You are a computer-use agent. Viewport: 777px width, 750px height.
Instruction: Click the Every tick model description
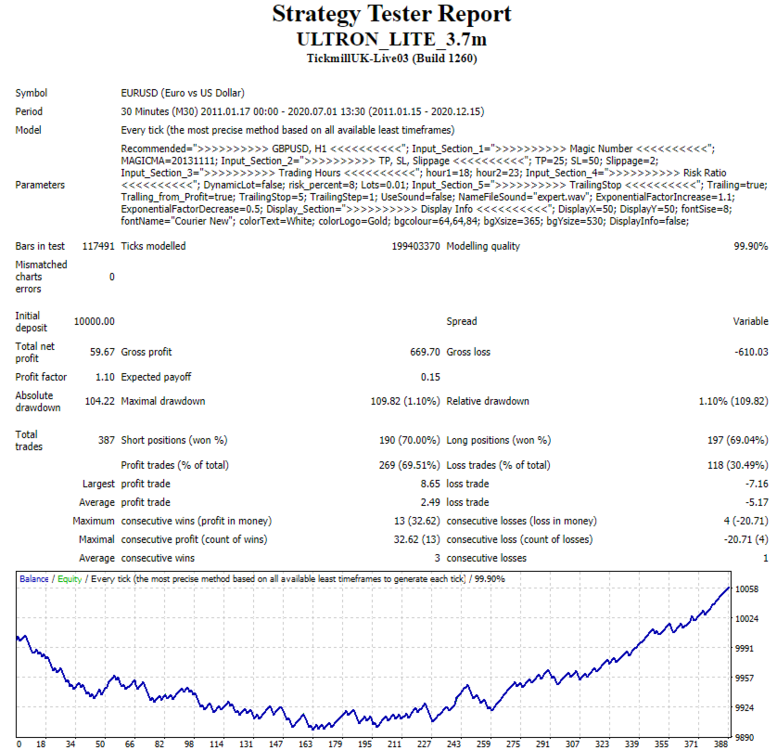[287, 130]
